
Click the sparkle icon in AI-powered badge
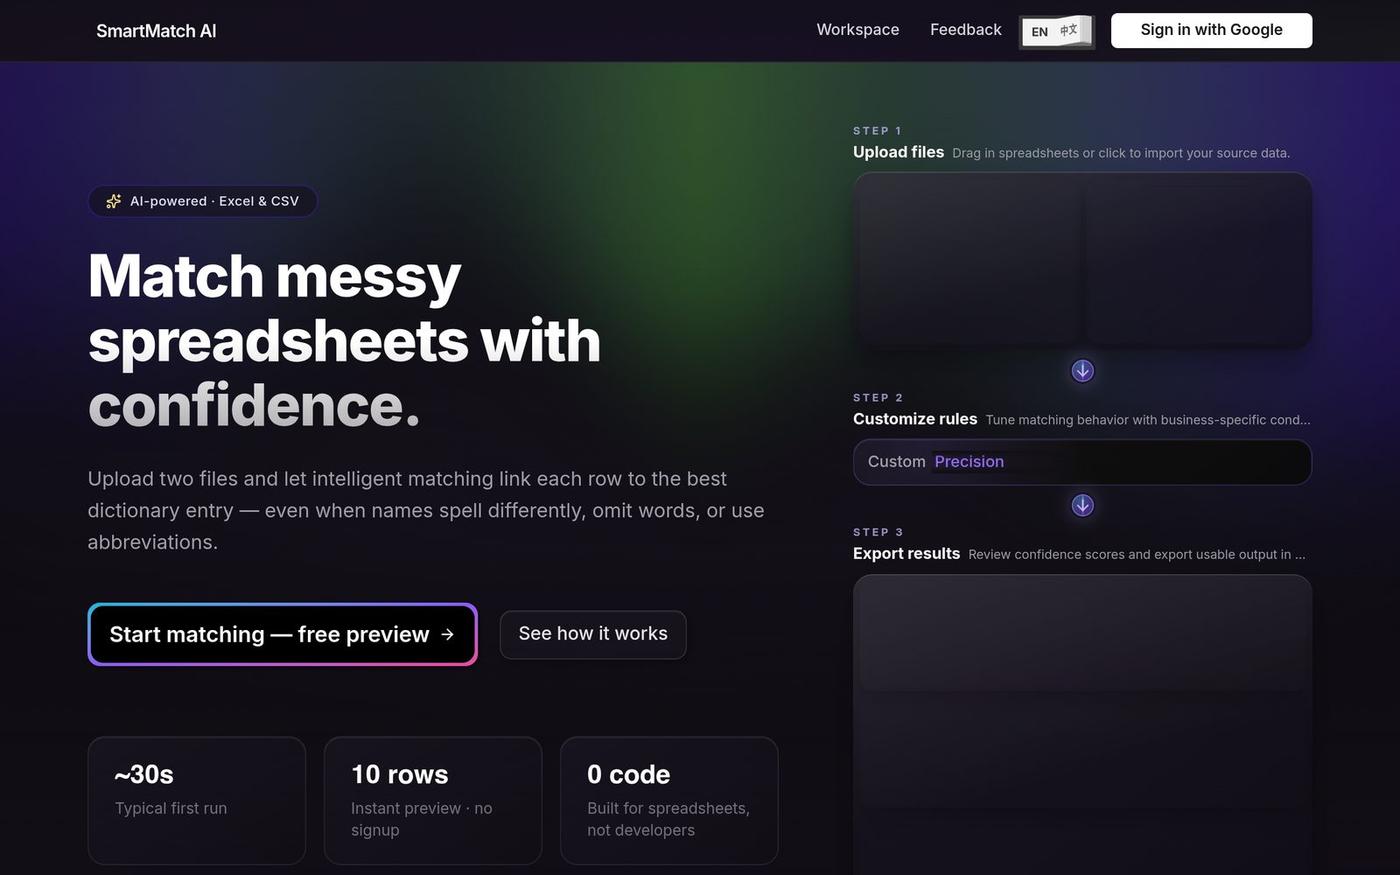point(114,201)
